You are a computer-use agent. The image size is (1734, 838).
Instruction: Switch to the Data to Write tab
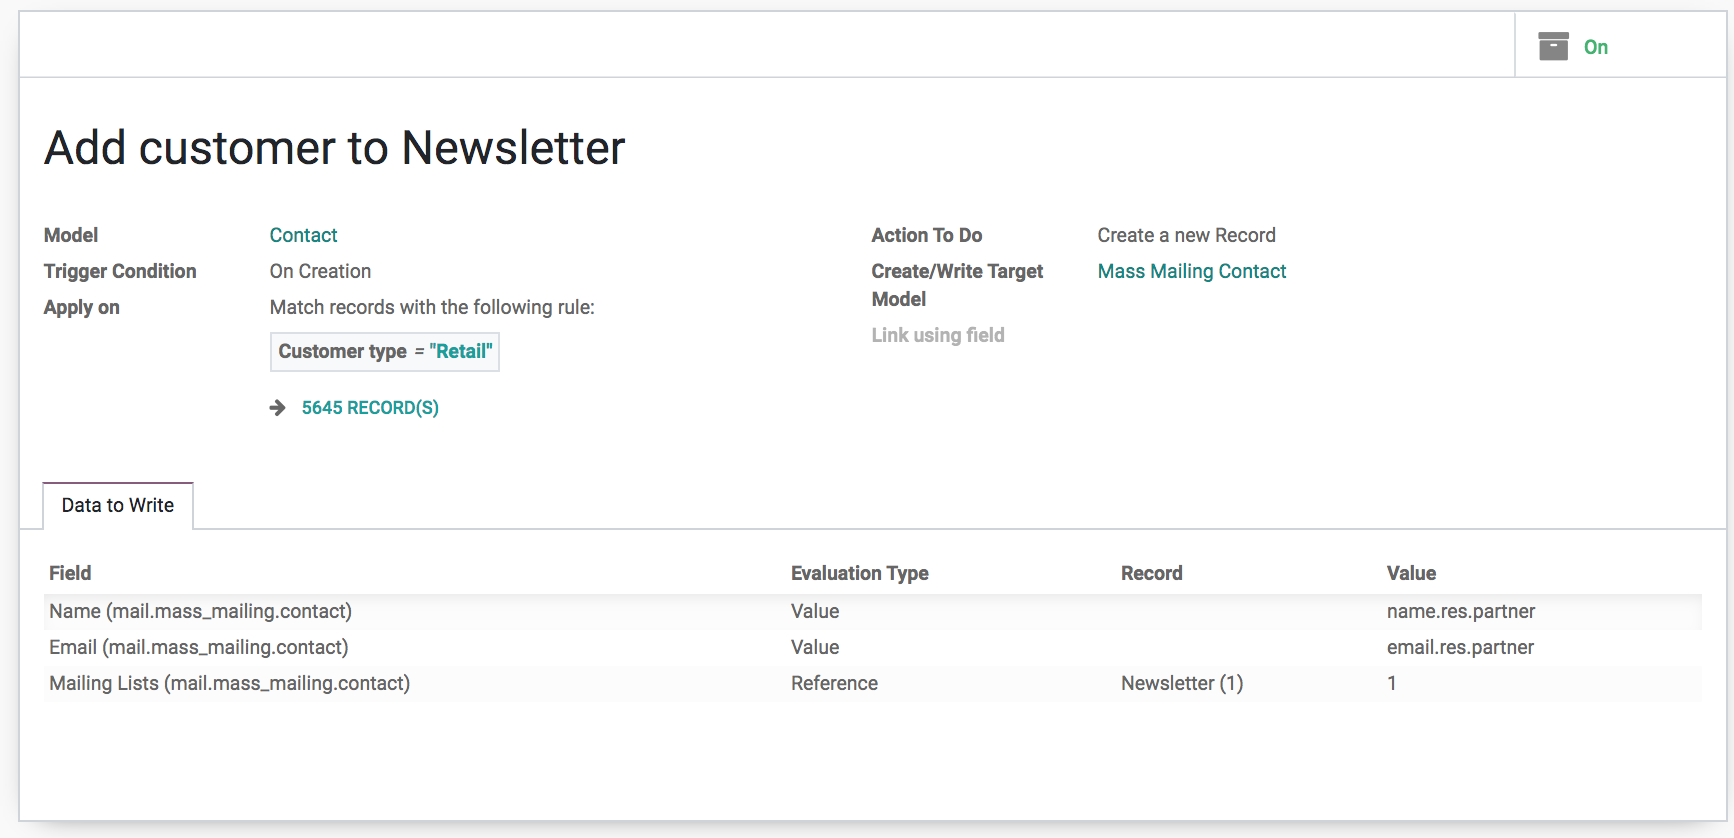(x=118, y=506)
